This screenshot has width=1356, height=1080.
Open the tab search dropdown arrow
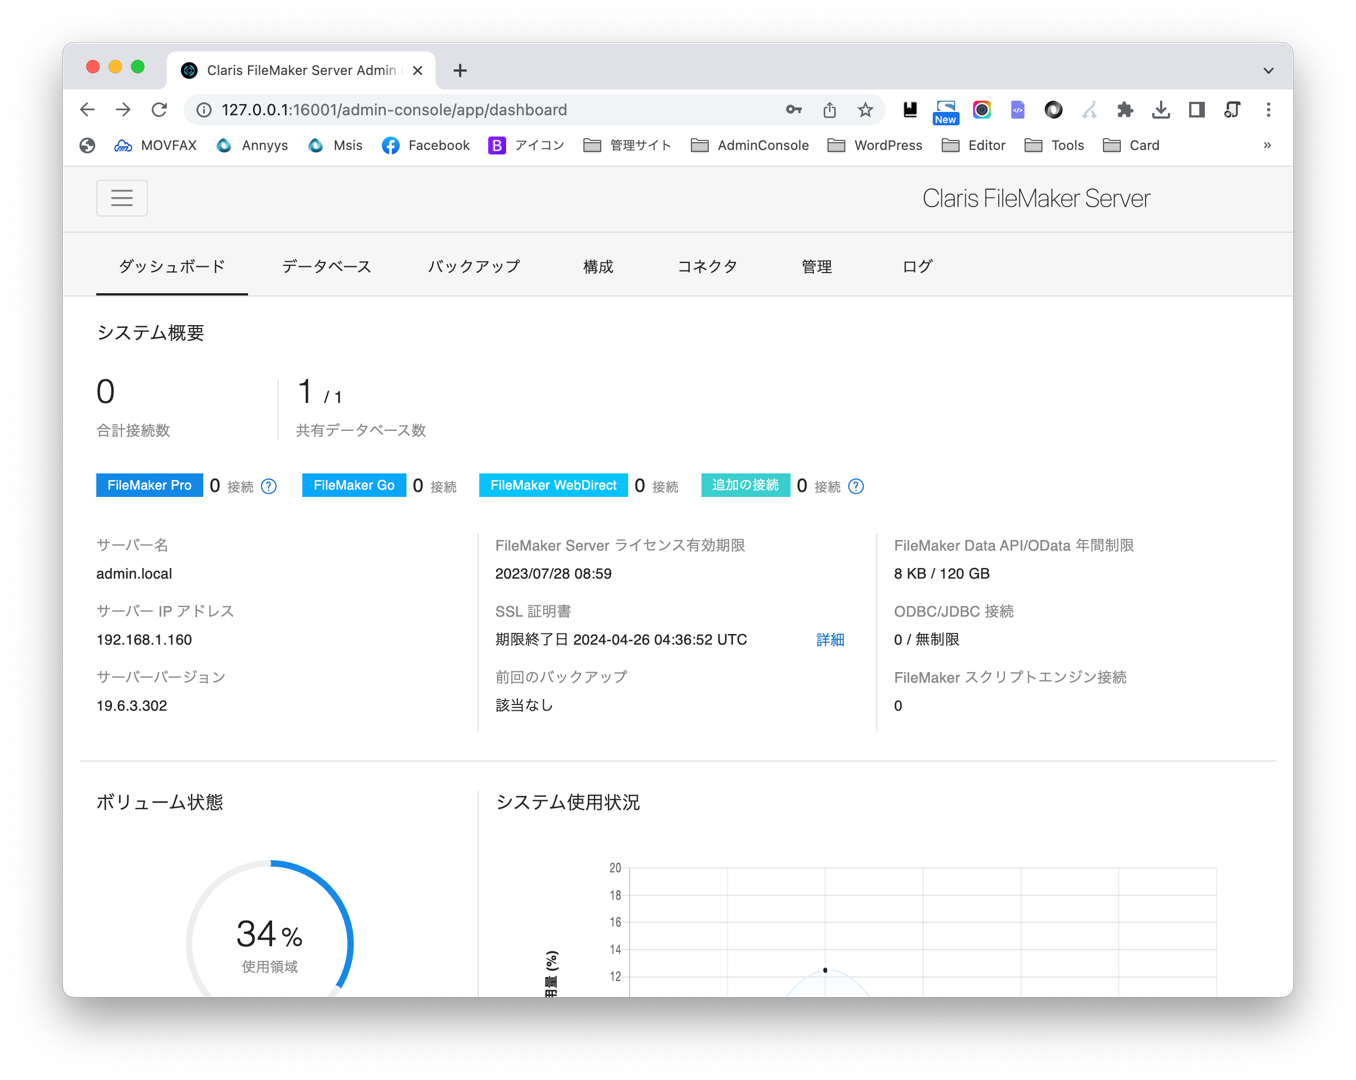1268,71
